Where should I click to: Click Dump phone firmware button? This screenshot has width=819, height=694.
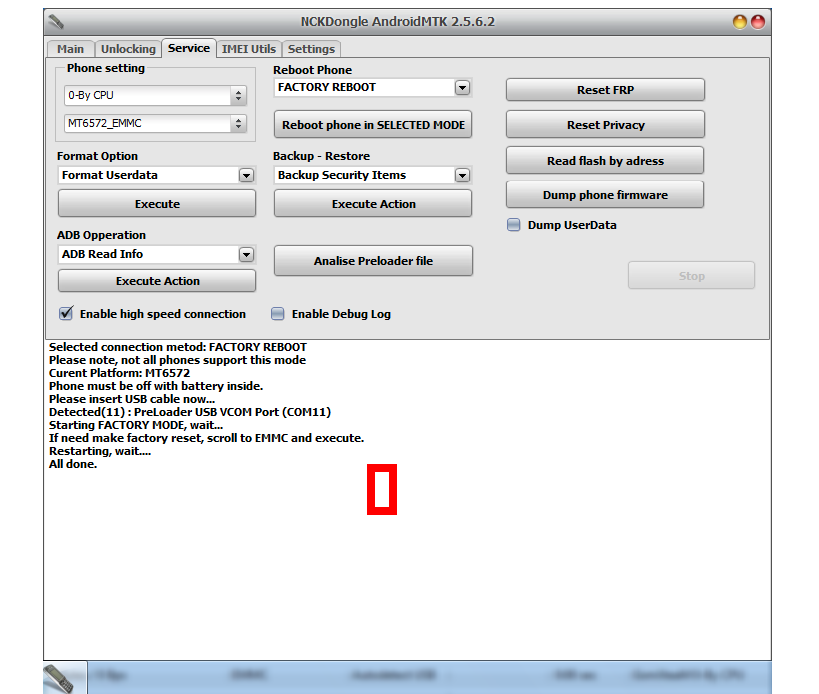[x=605, y=195]
